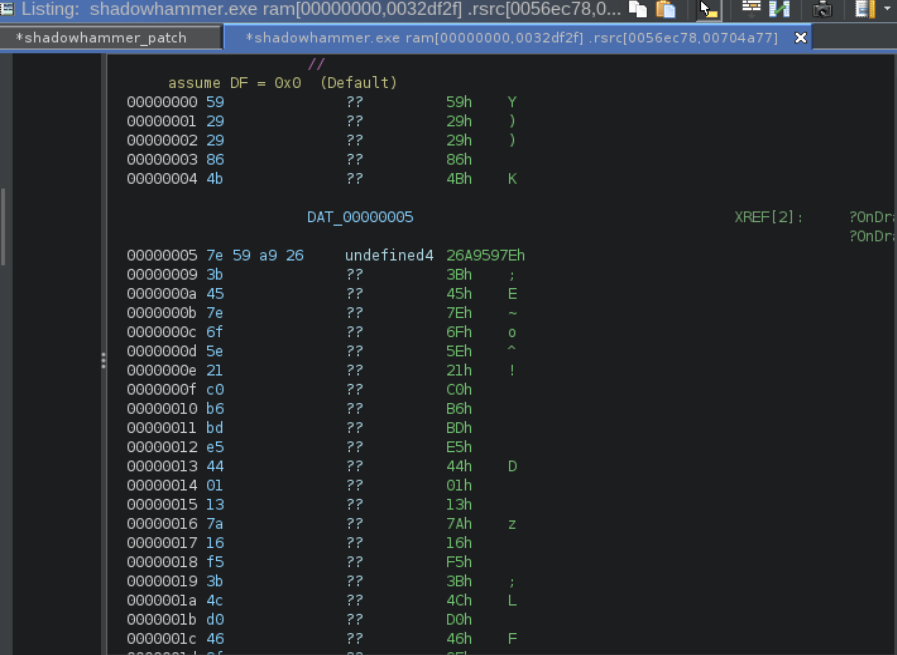The height and width of the screenshot is (655, 897).
Task: Click the ?? mnemonic at address 00000000
Action: pos(355,102)
